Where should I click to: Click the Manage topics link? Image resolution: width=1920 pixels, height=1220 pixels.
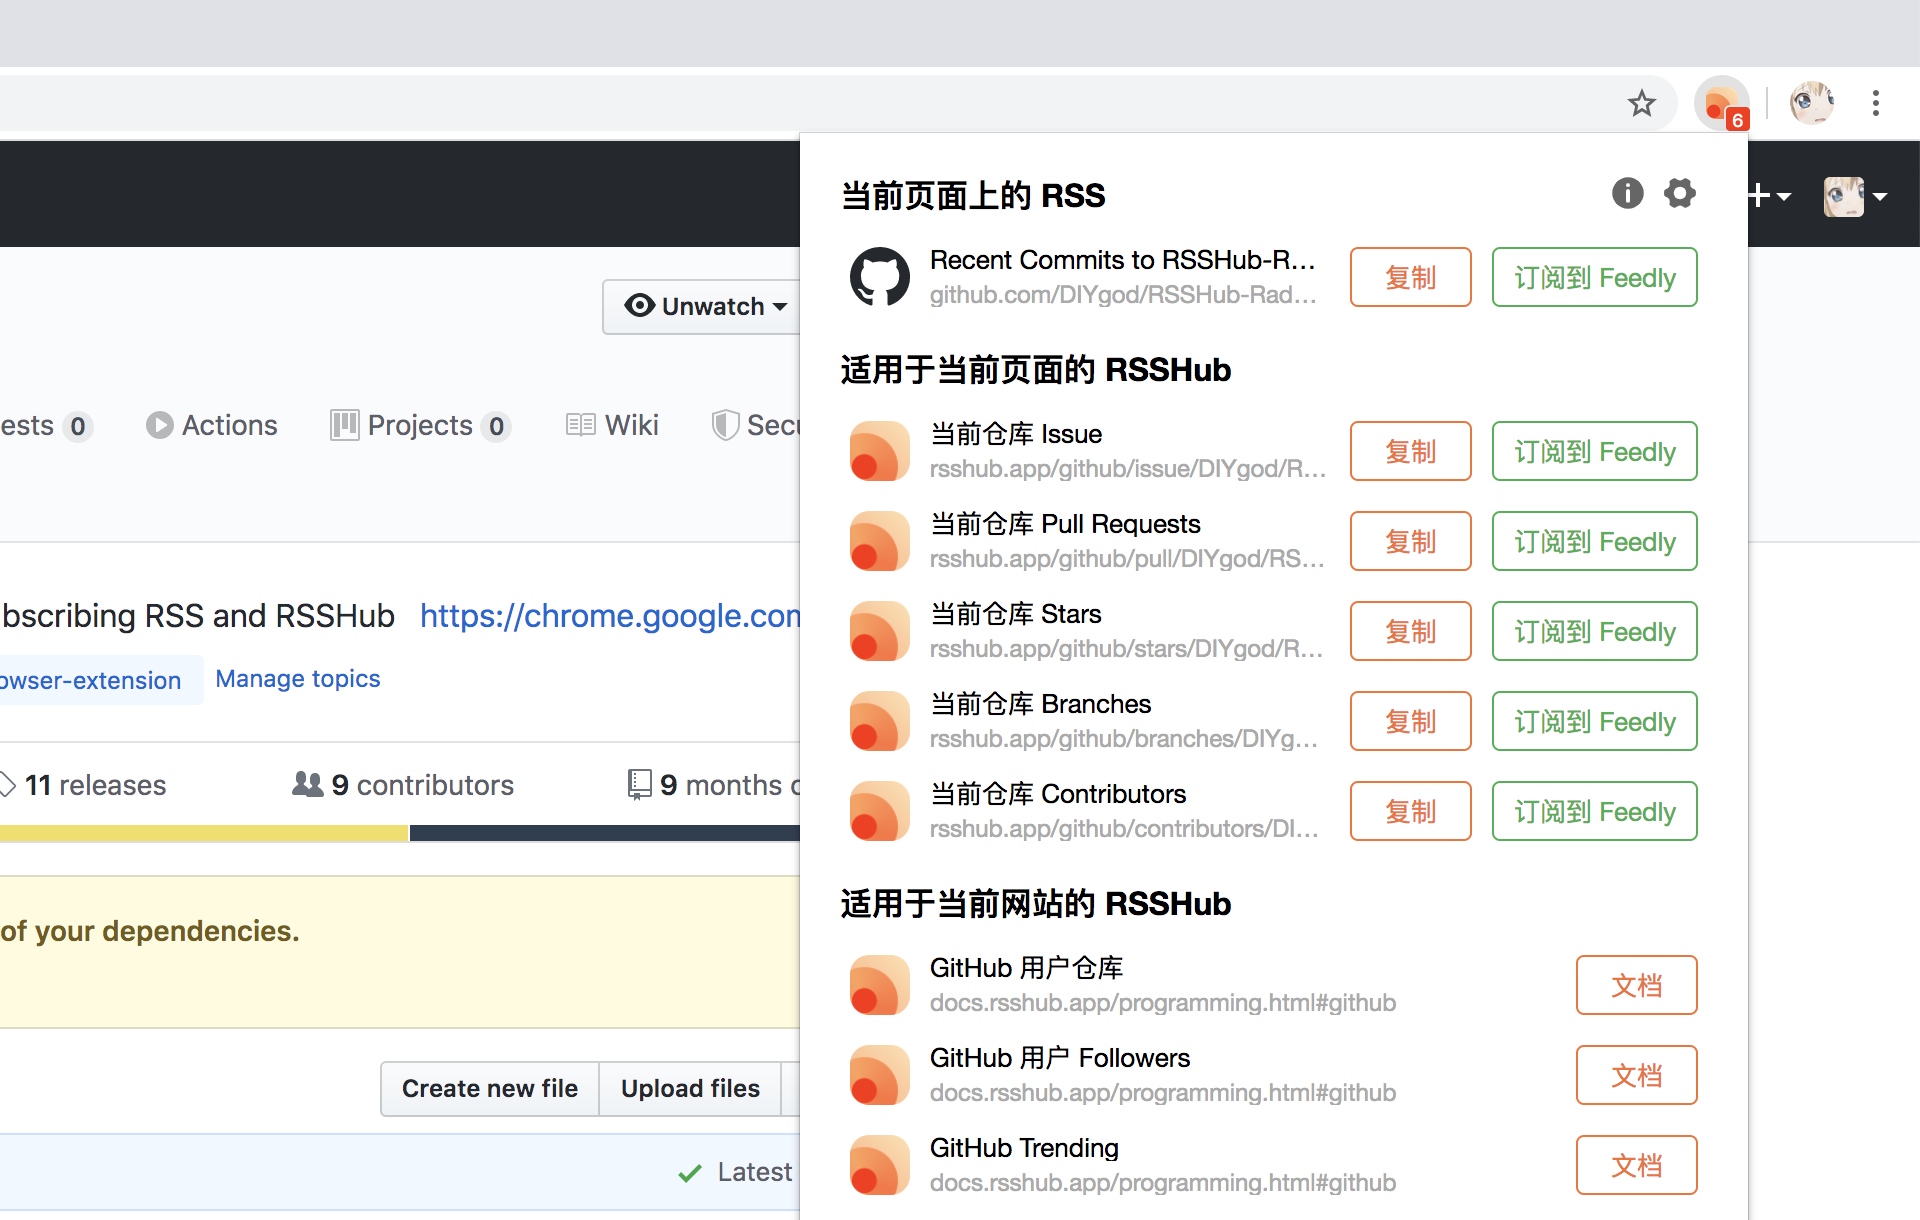[298, 679]
